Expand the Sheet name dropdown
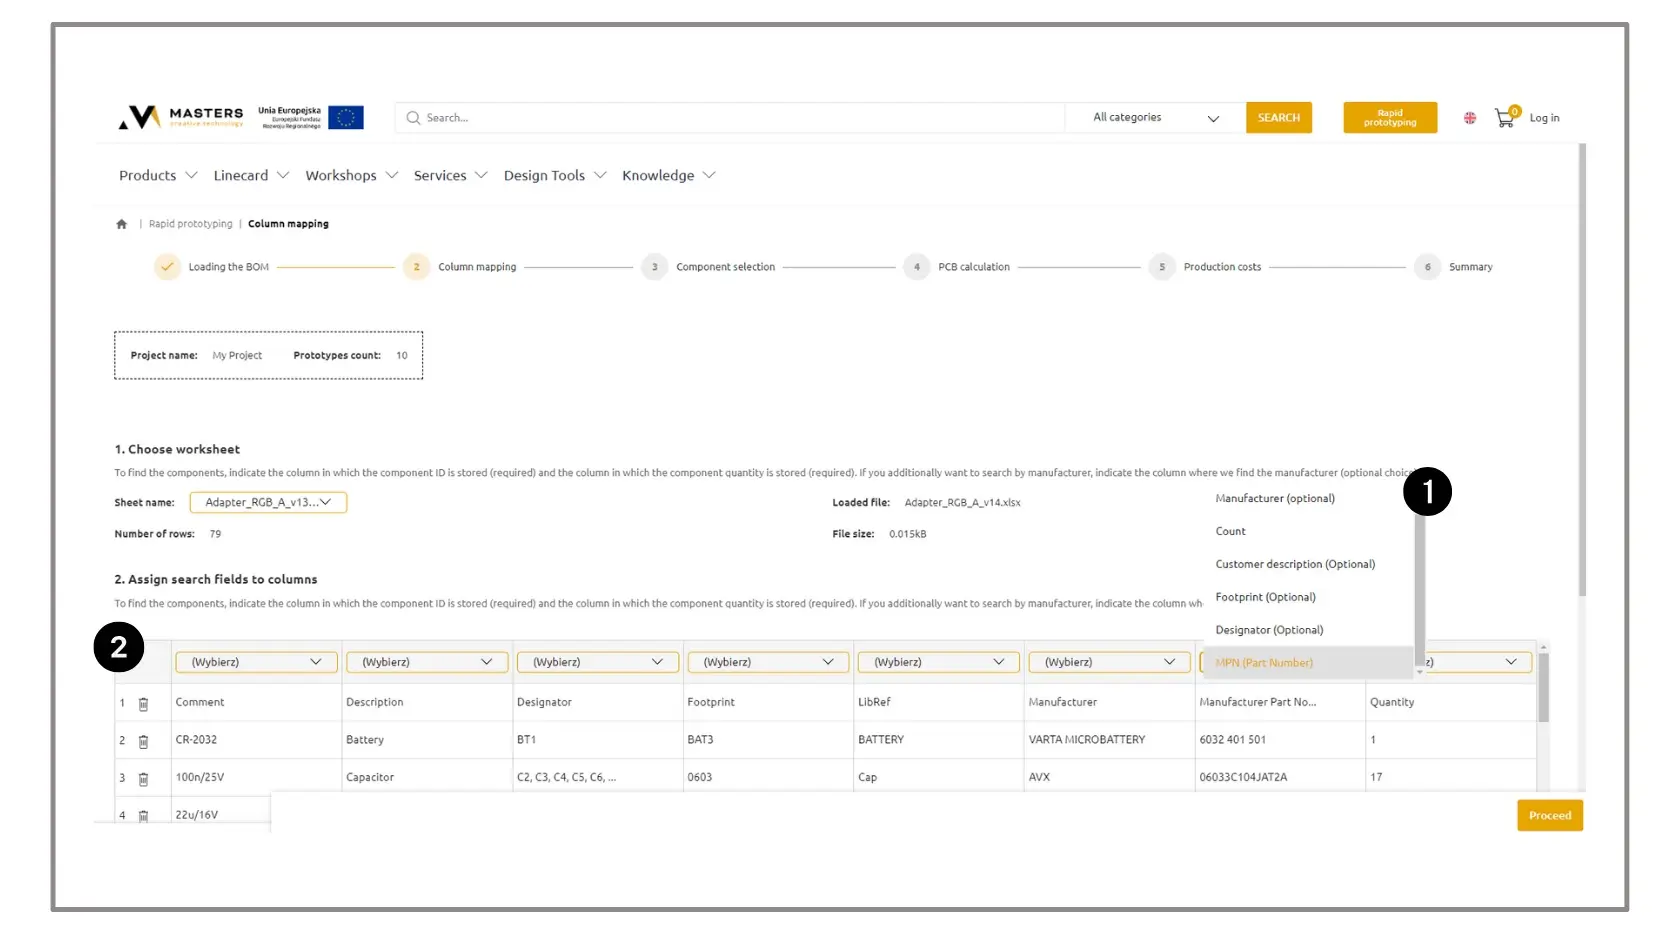The image size is (1680, 934). click(268, 503)
